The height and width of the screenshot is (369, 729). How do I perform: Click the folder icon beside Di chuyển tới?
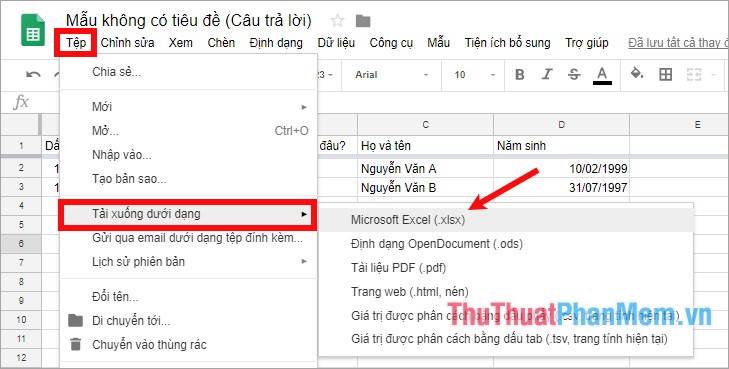pos(75,320)
